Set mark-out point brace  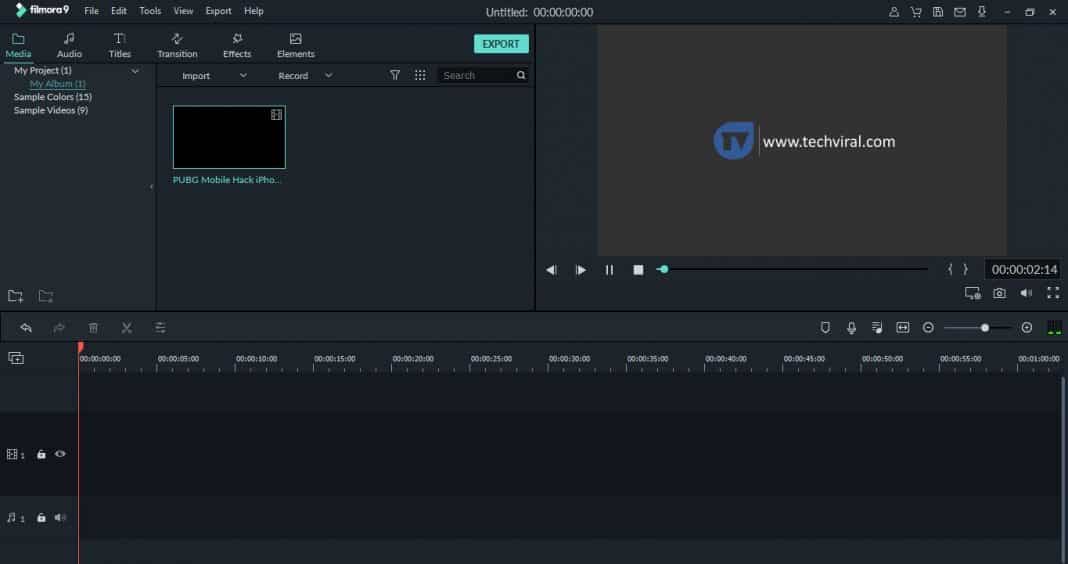[965, 270]
